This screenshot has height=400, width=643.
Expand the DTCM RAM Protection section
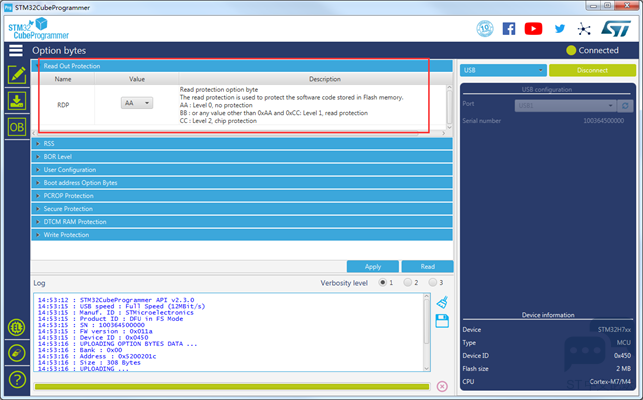click(x=242, y=222)
